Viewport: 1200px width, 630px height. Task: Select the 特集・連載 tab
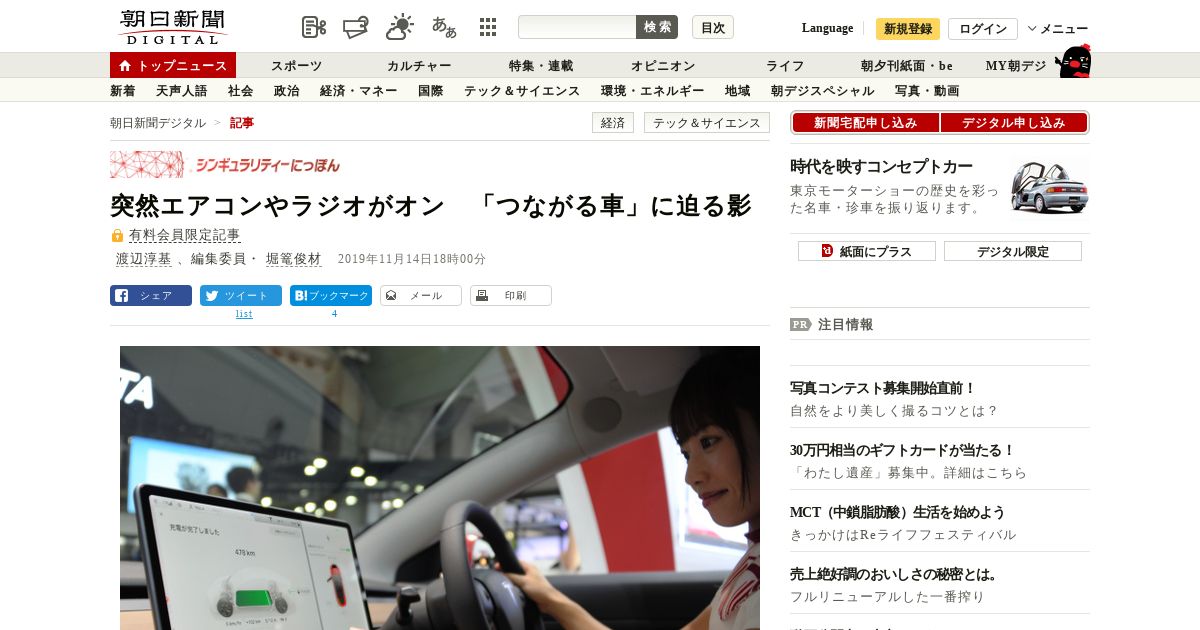click(541, 66)
